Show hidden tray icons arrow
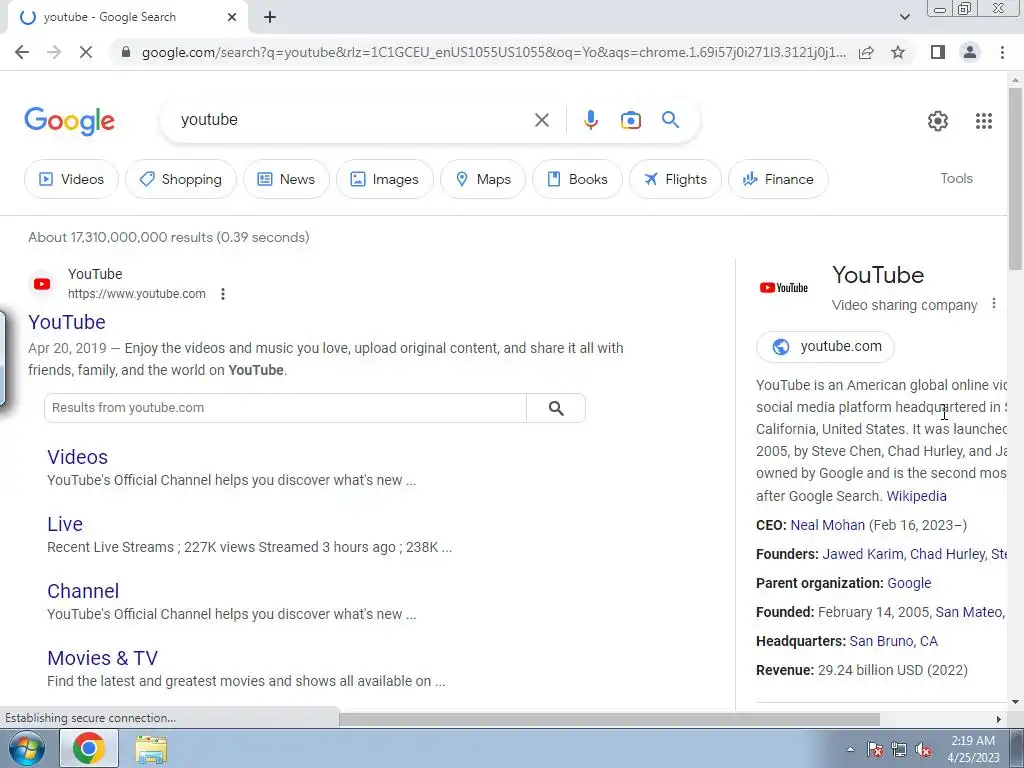 [x=850, y=750]
